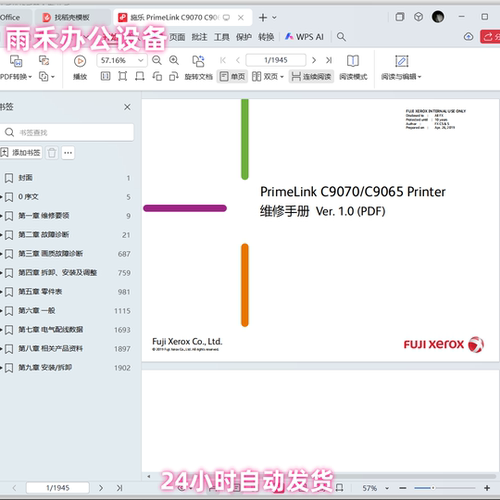Open the 第六章 一般 bookmark
This screenshot has width=500, height=500.
[x=37, y=311]
